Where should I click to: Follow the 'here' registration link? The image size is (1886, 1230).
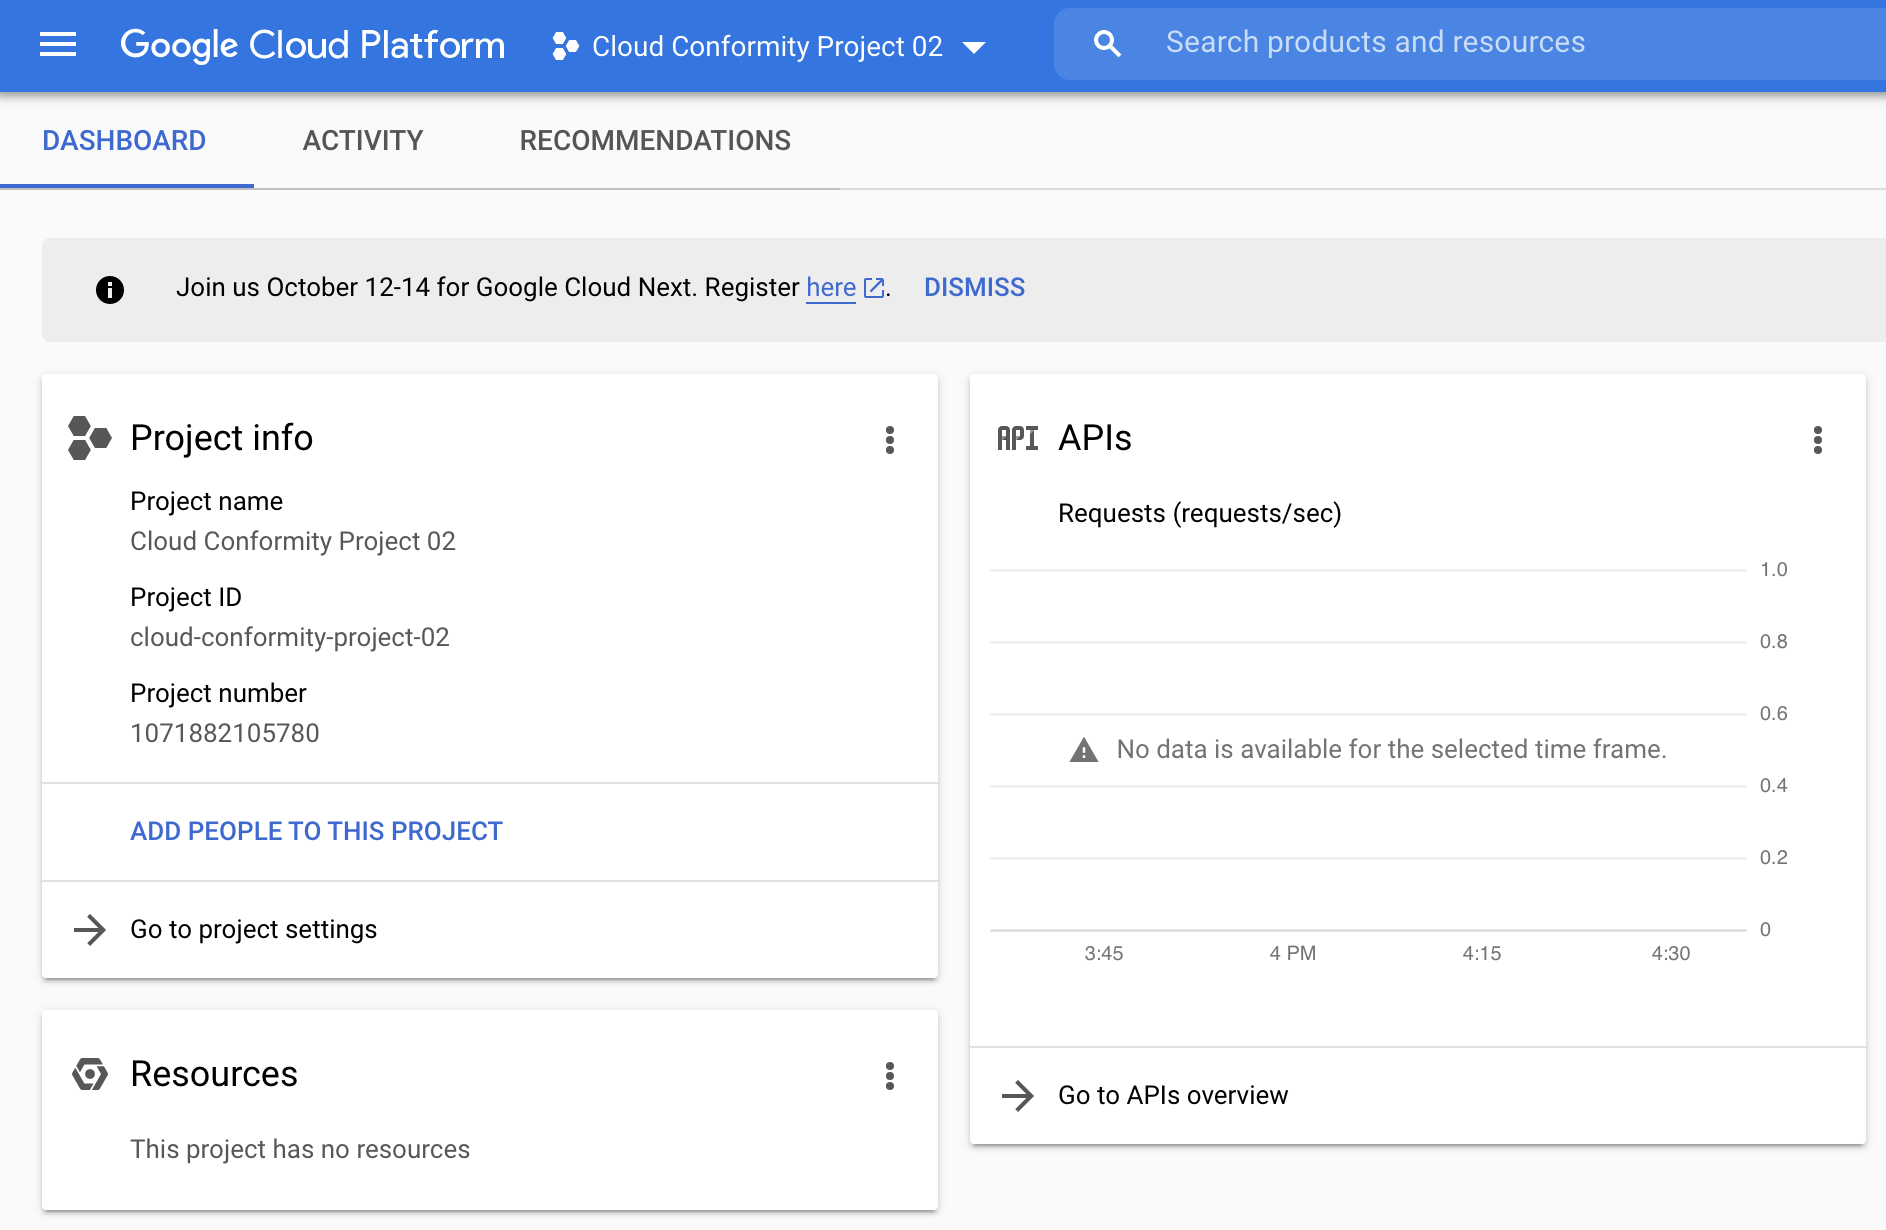pyautogui.click(x=831, y=288)
